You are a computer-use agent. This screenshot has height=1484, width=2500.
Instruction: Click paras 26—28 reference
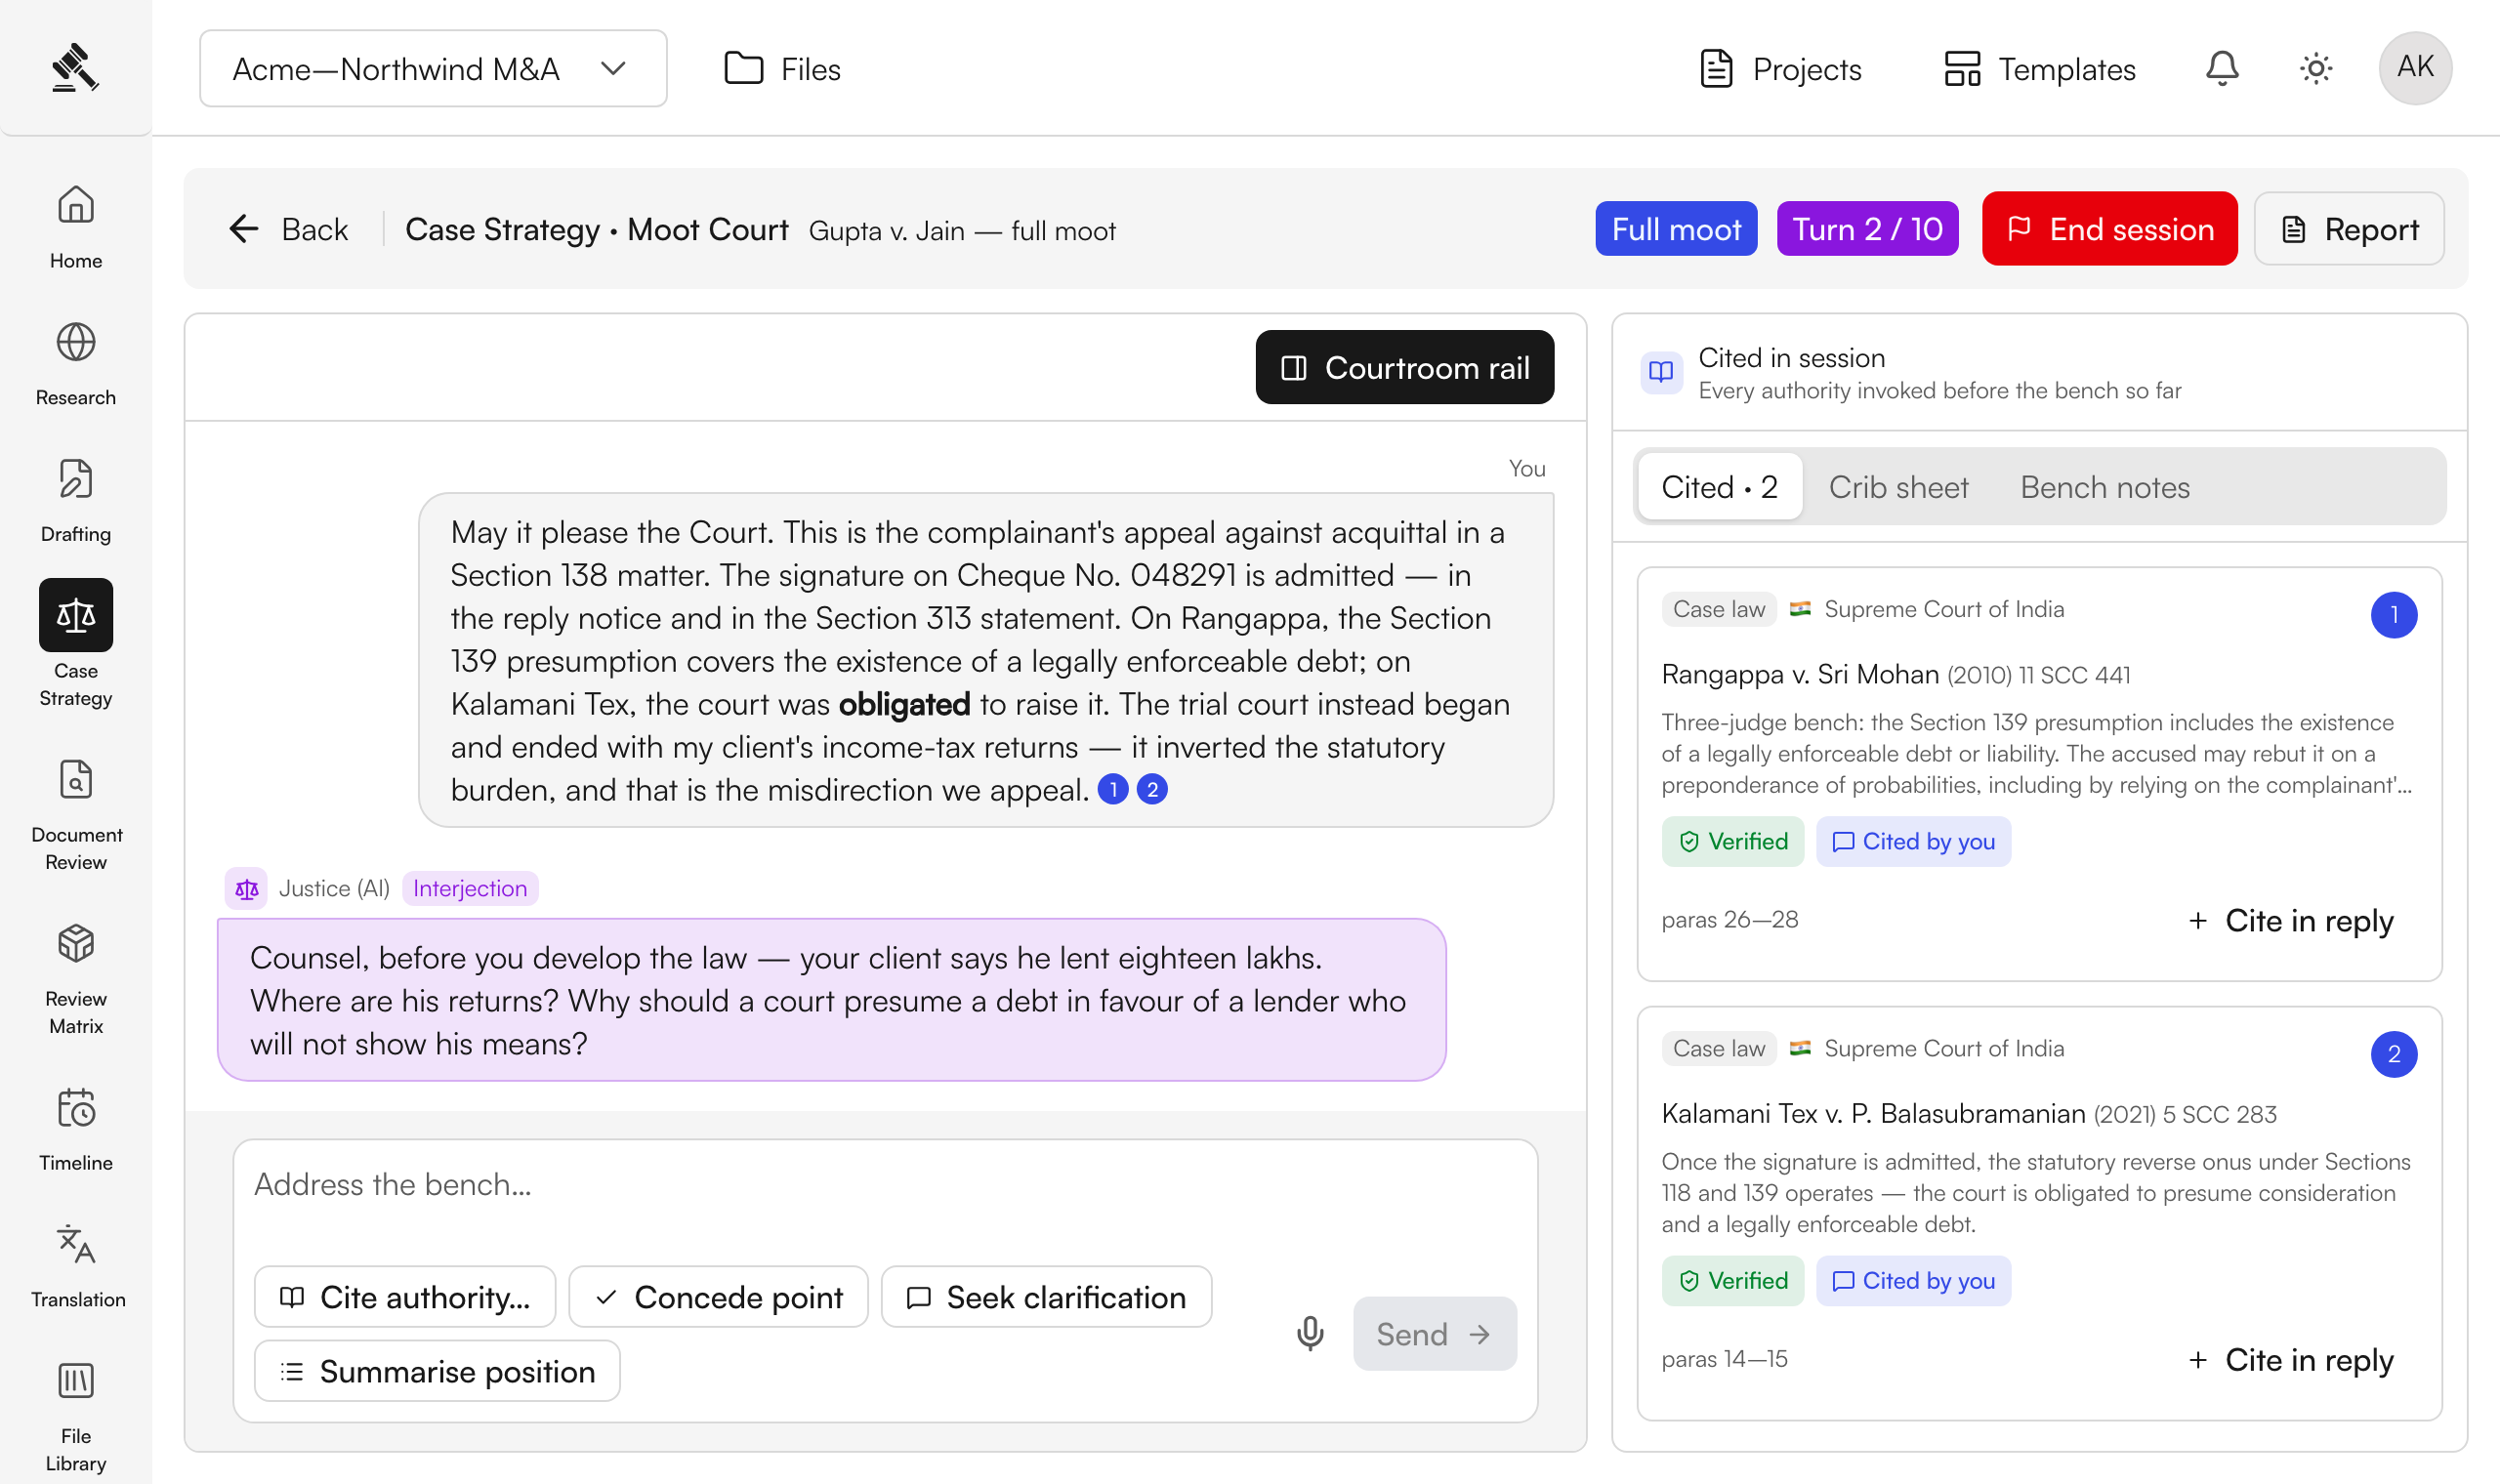tap(1730, 920)
